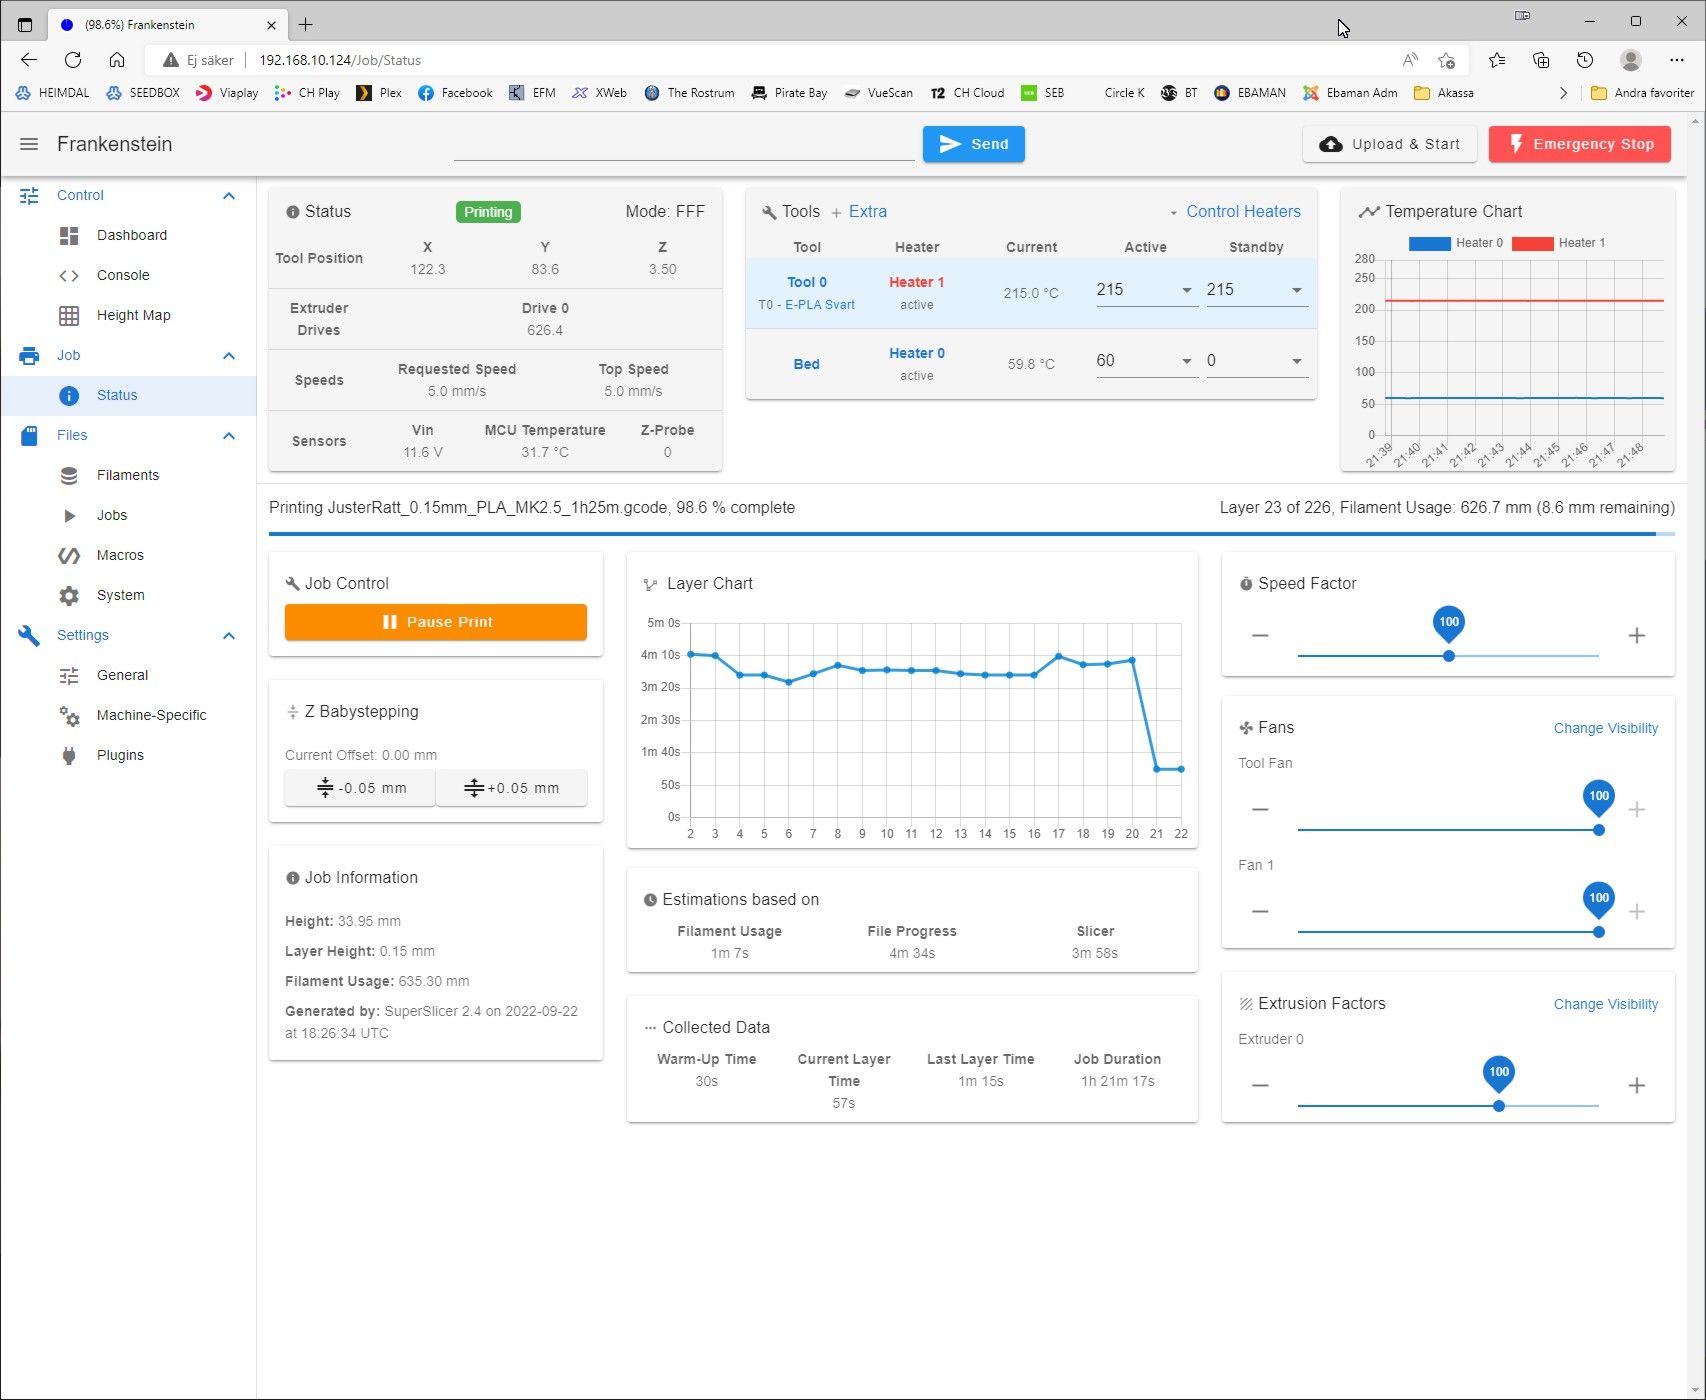
Task: Click the Job printer icon
Action: (29, 355)
